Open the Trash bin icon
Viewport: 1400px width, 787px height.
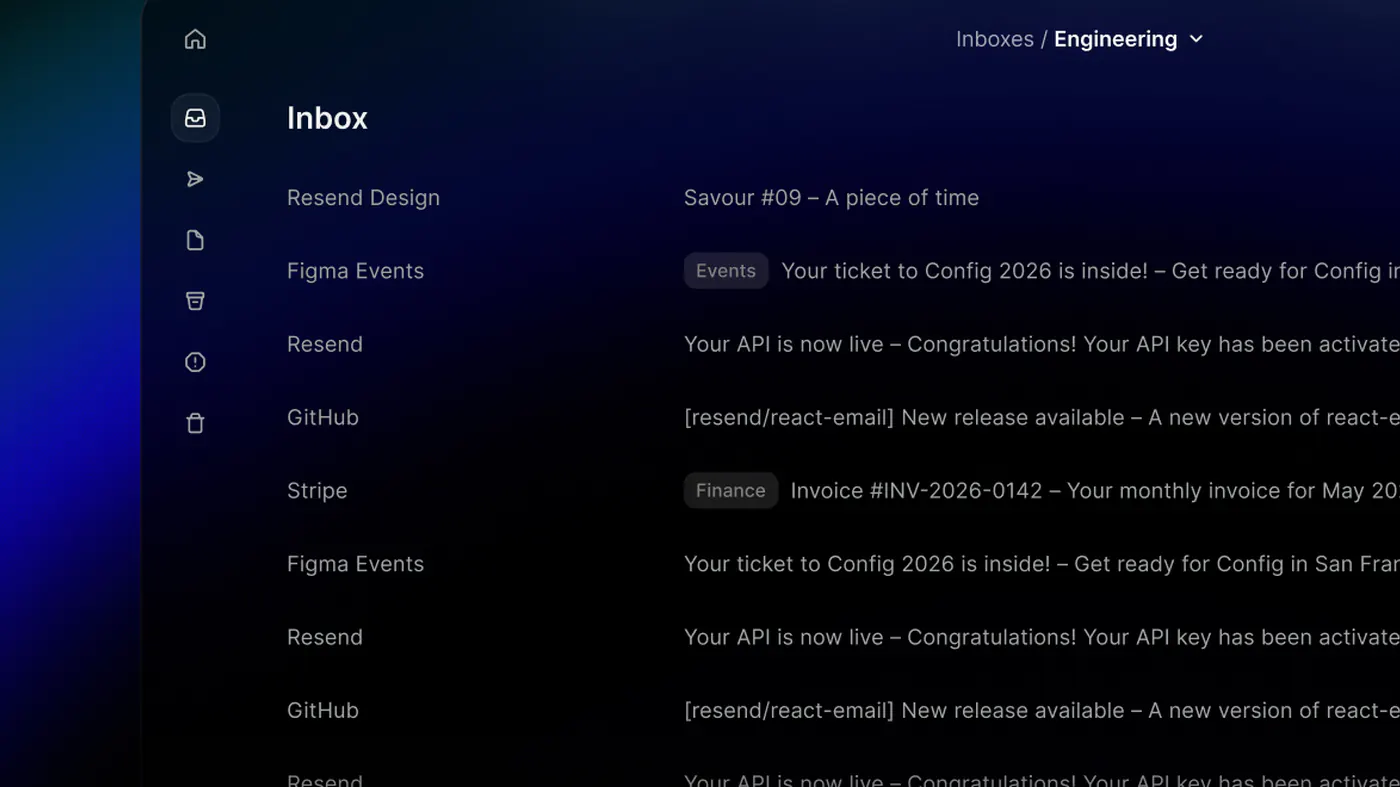195,423
